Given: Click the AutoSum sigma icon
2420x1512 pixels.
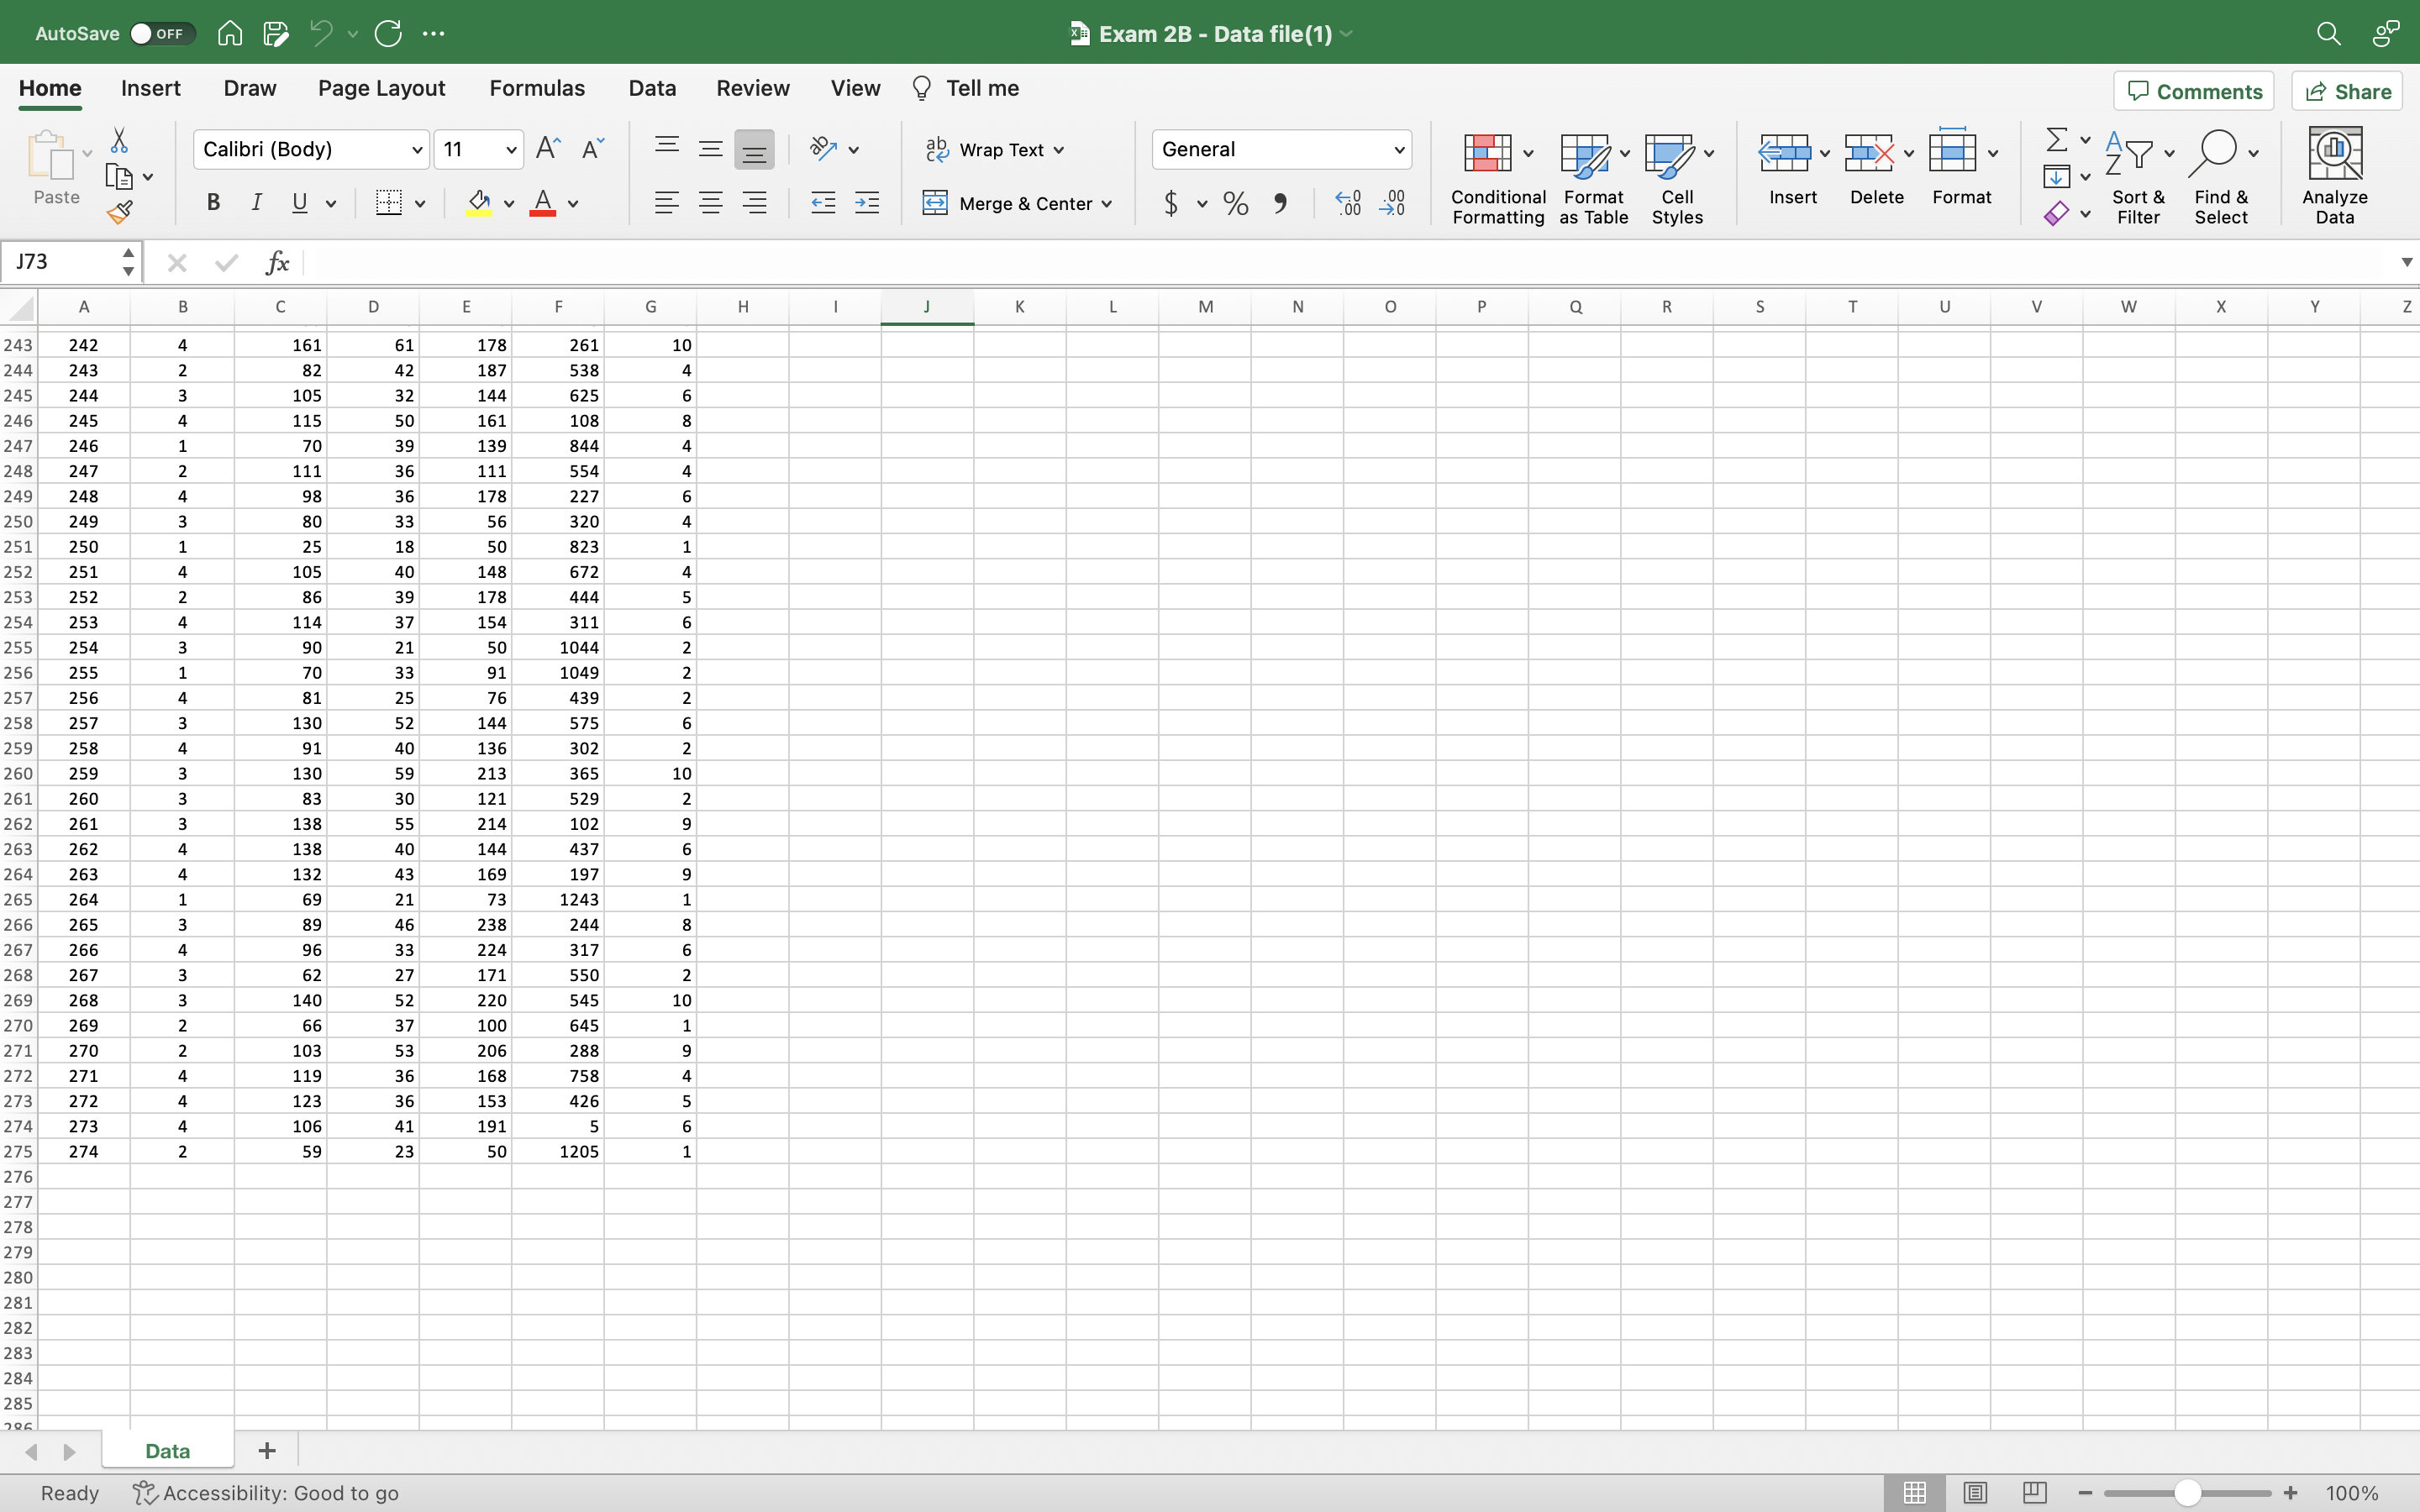Looking at the screenshot, I should coord(2056,139).
